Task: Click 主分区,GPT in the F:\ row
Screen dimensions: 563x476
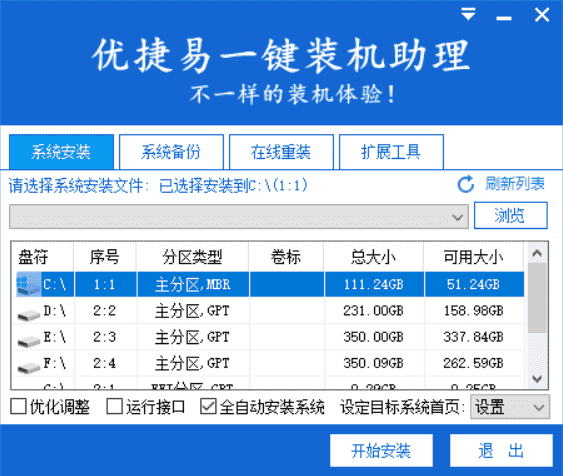Action: pyautogui.click(x=192, y=363)
